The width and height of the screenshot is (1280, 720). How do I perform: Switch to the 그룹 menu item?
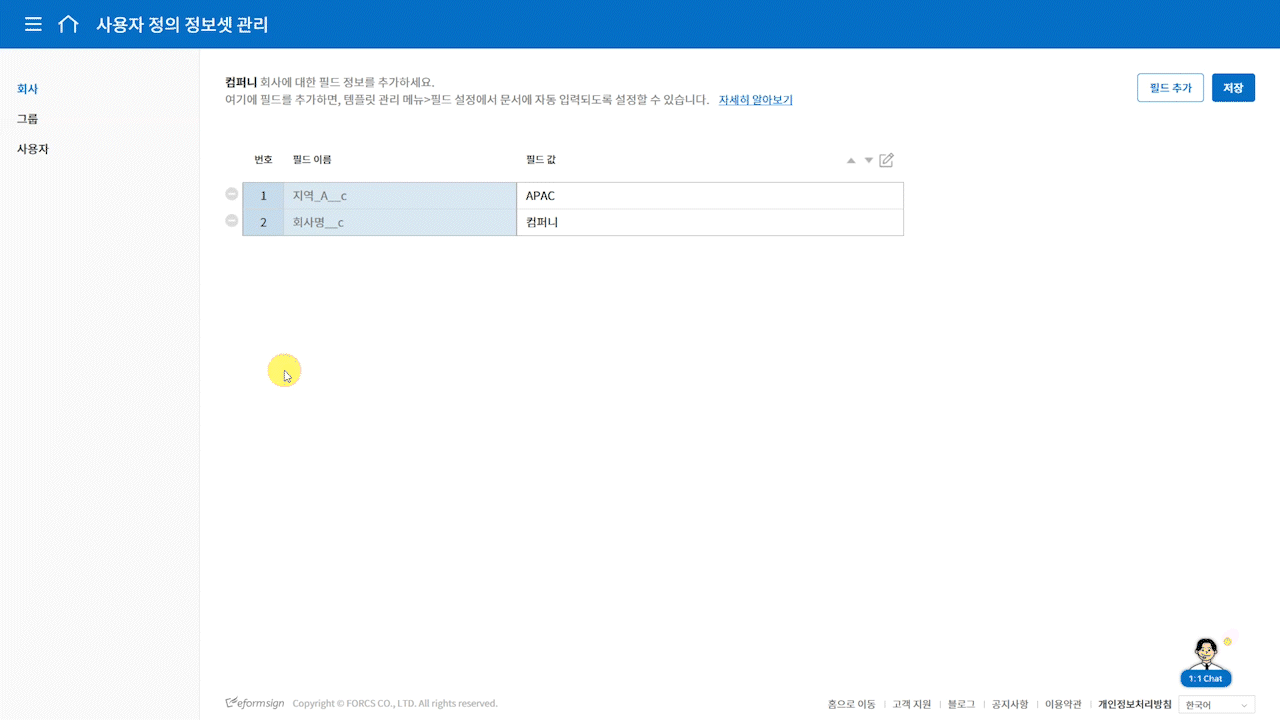point(28,119)
